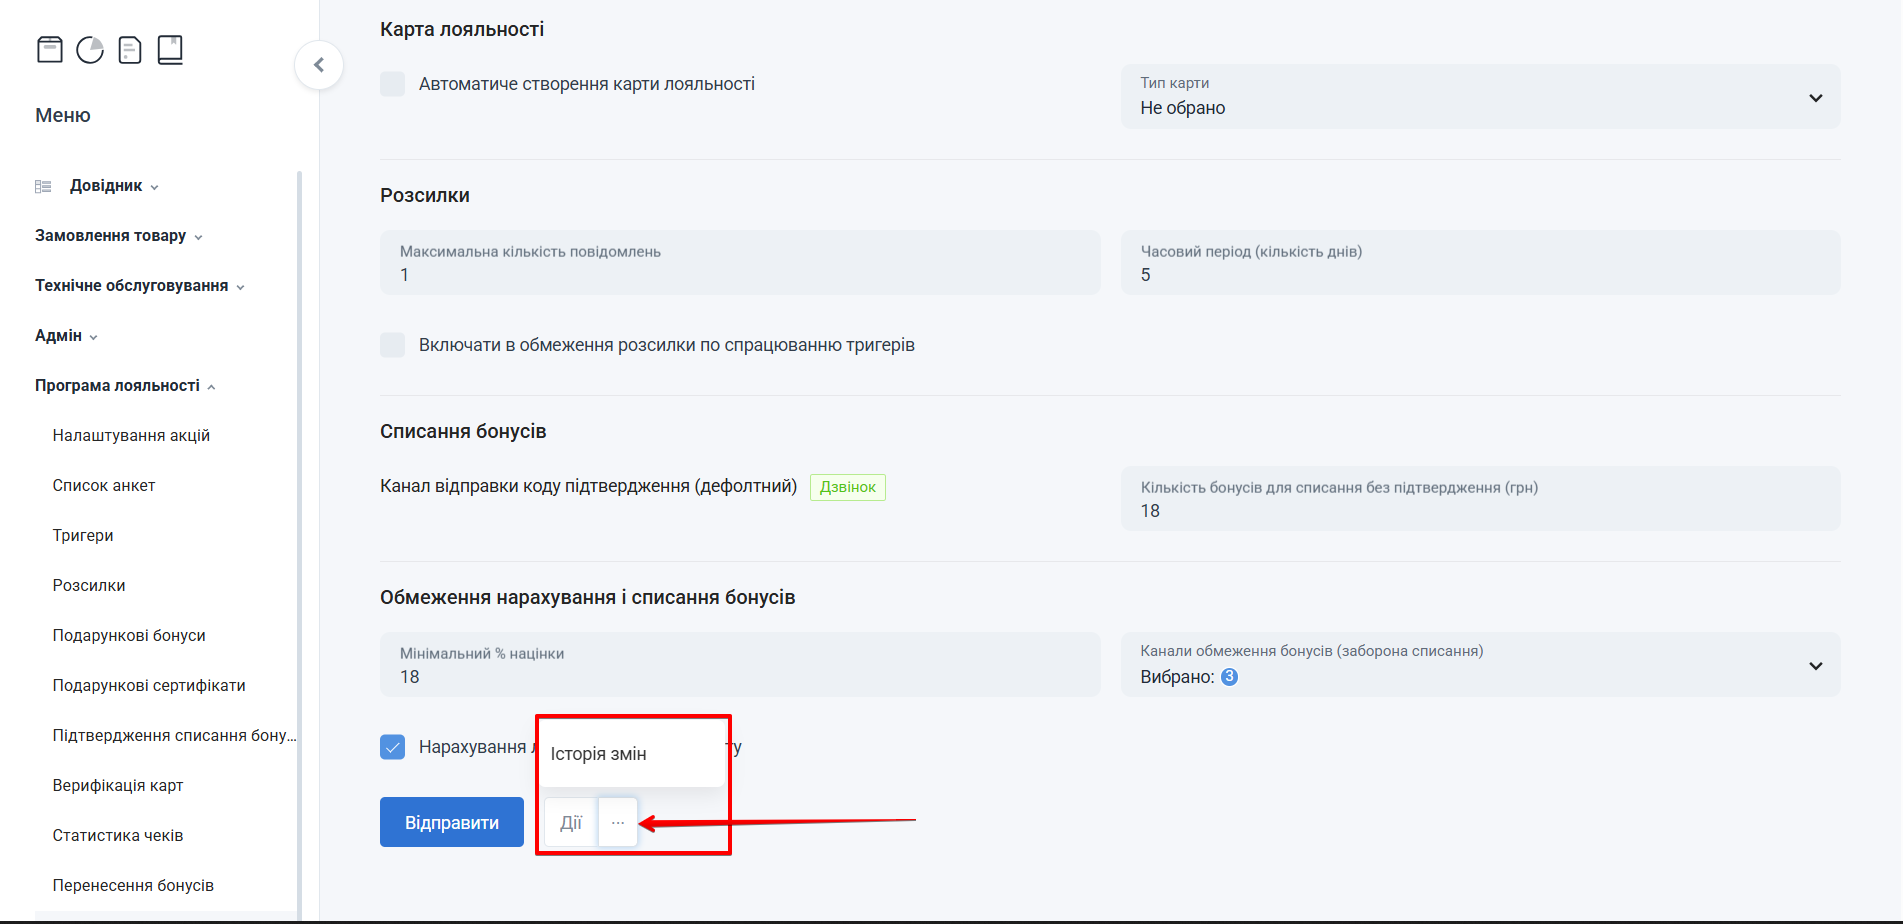1903x924 pixels.
Task: Select Історія змін from popup menu
Action: [x=598, y=754]
